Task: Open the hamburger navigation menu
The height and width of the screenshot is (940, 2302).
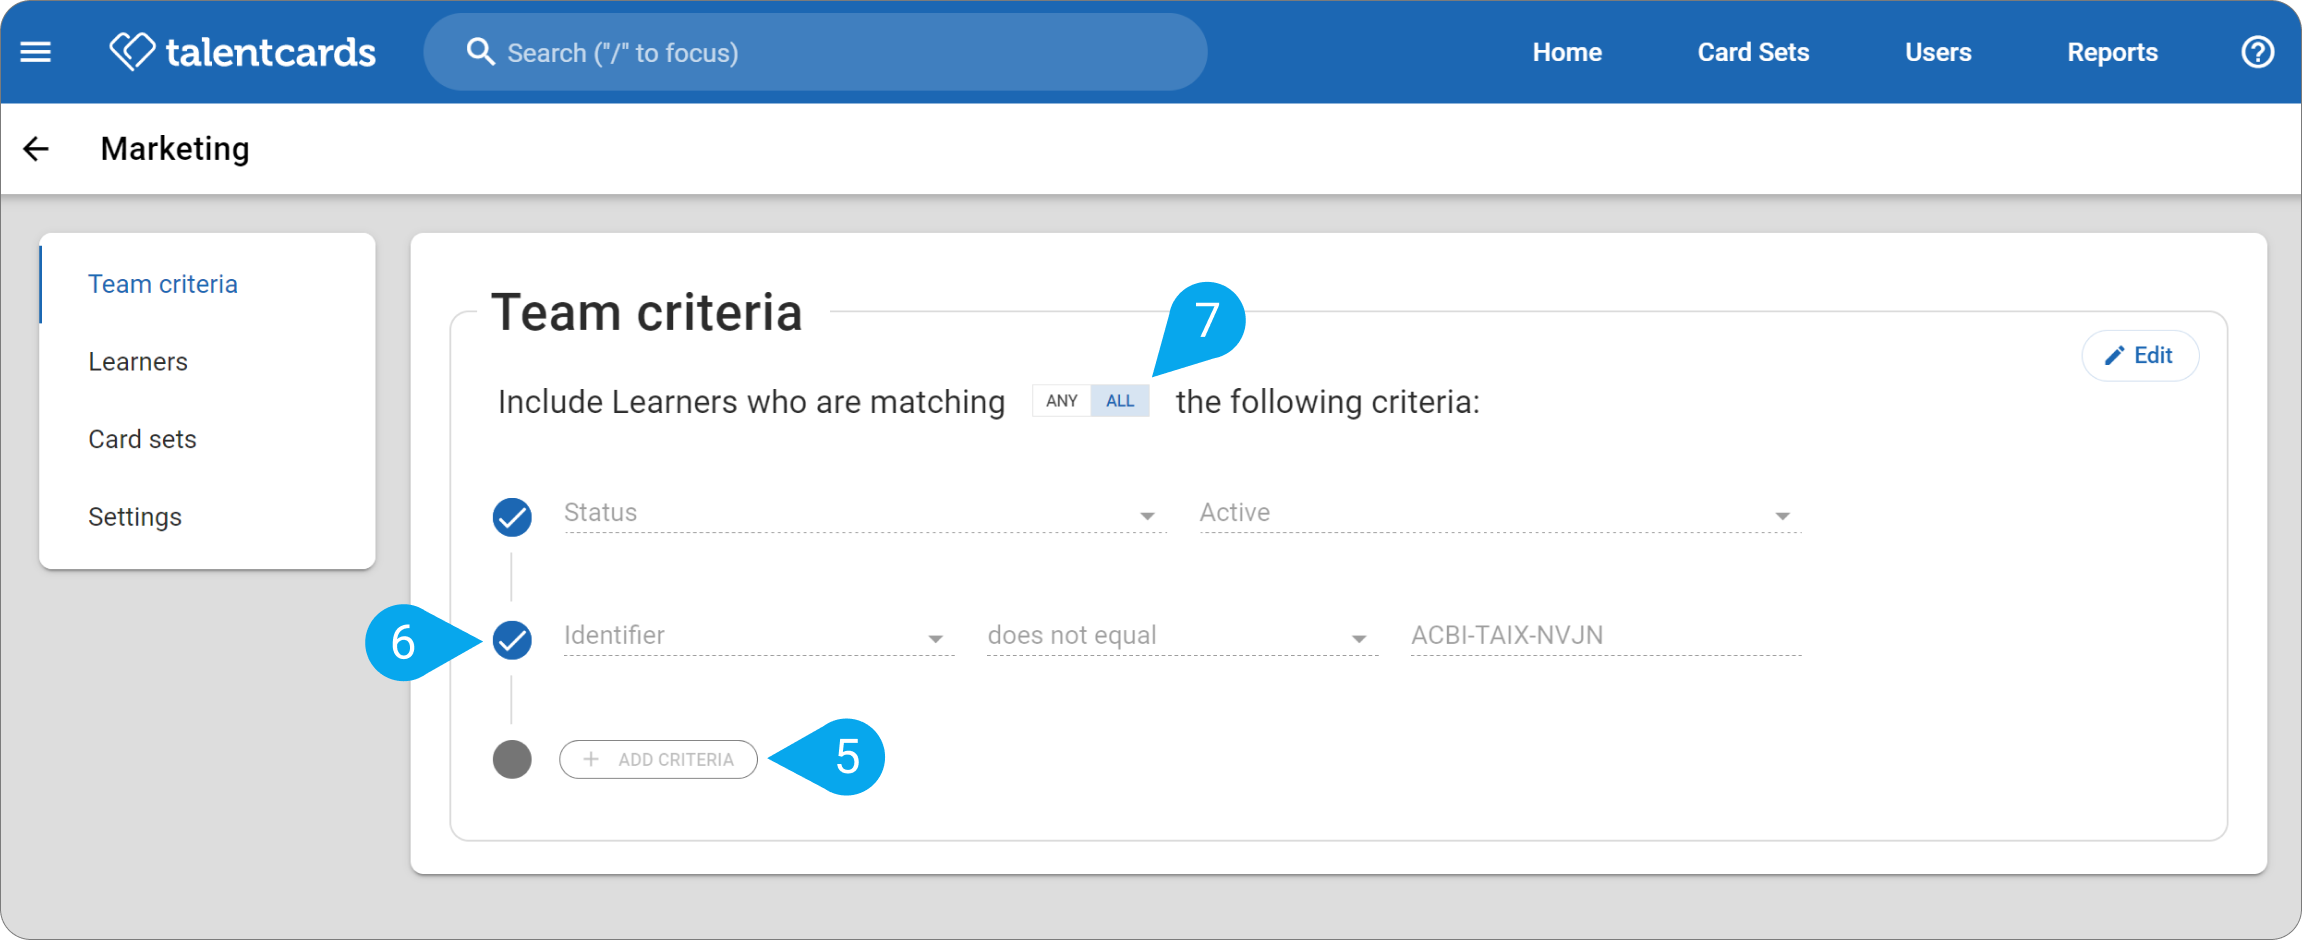Action: point(36,52)
